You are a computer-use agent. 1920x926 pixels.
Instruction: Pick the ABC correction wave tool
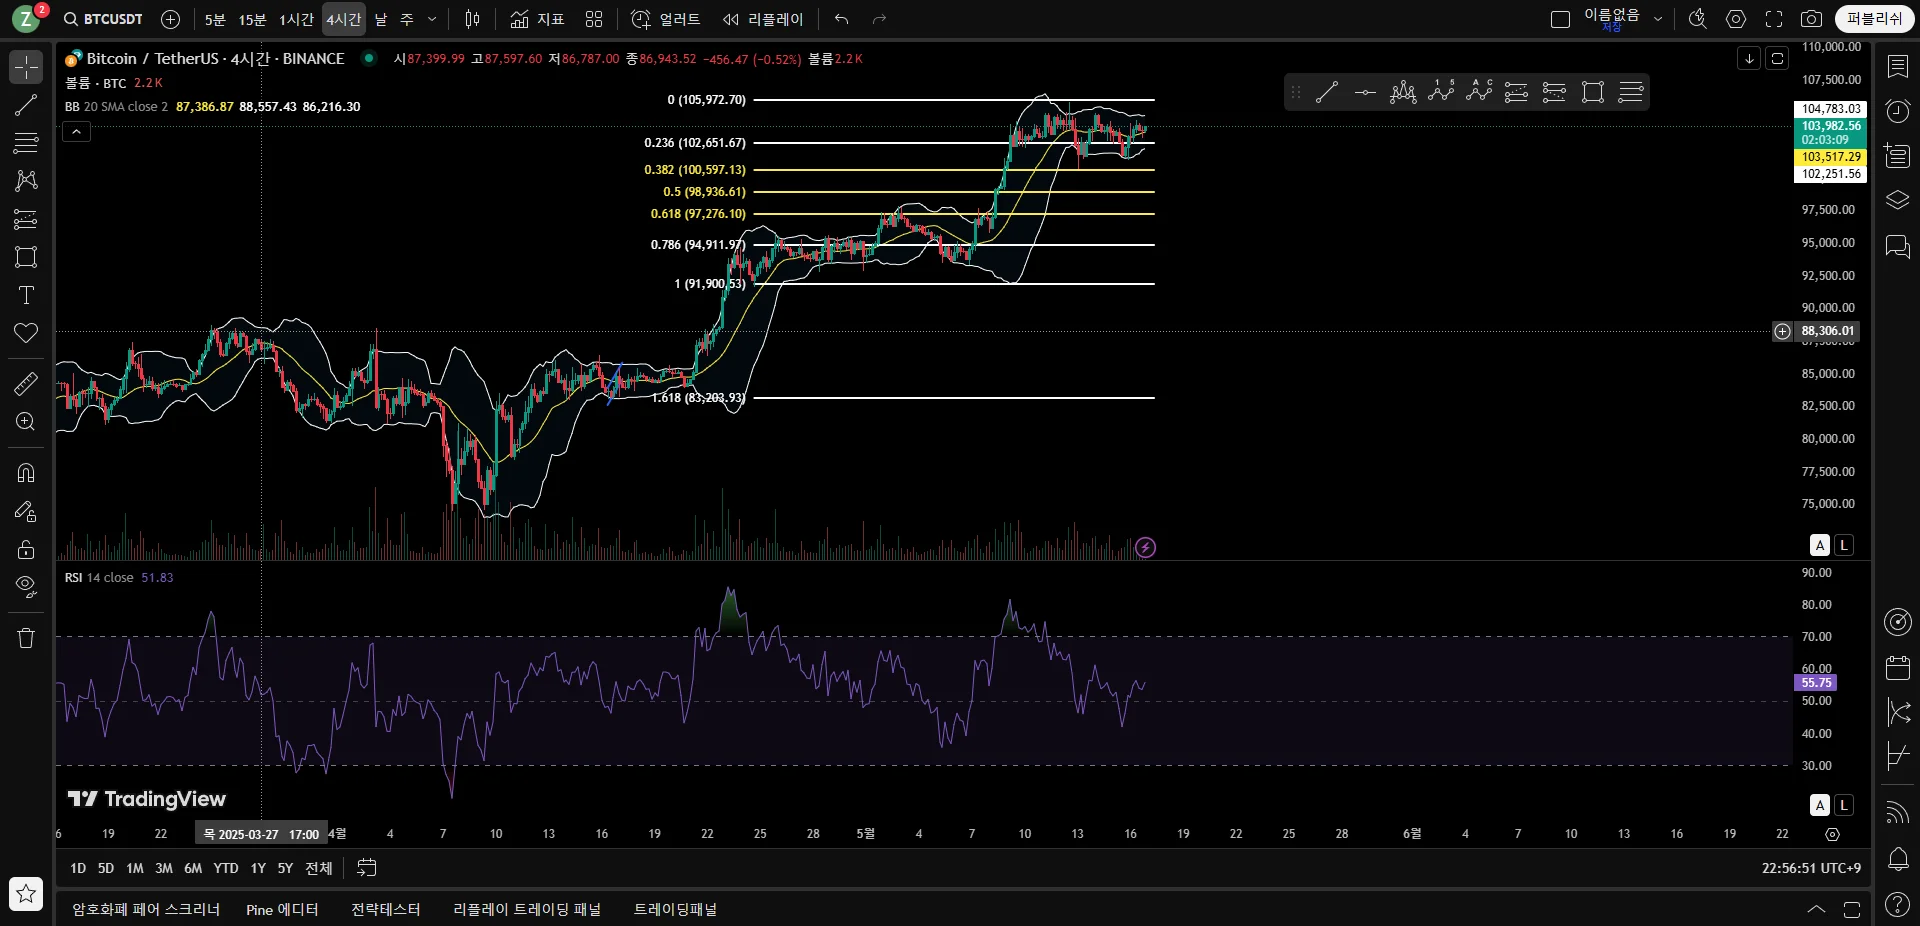click(x=1479, y=93)
